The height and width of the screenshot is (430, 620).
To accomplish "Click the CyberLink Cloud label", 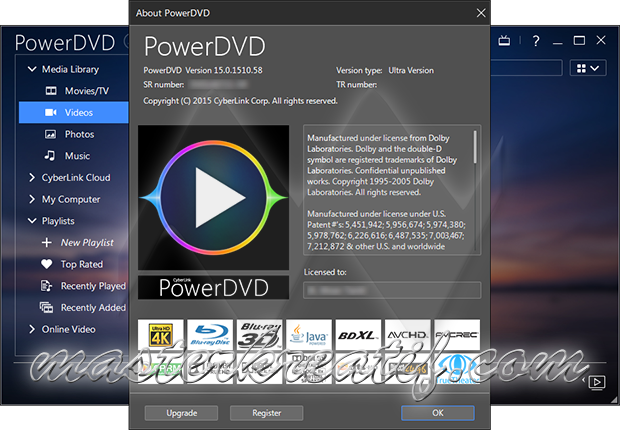I will pyautogui.click(x=76, y=178).
